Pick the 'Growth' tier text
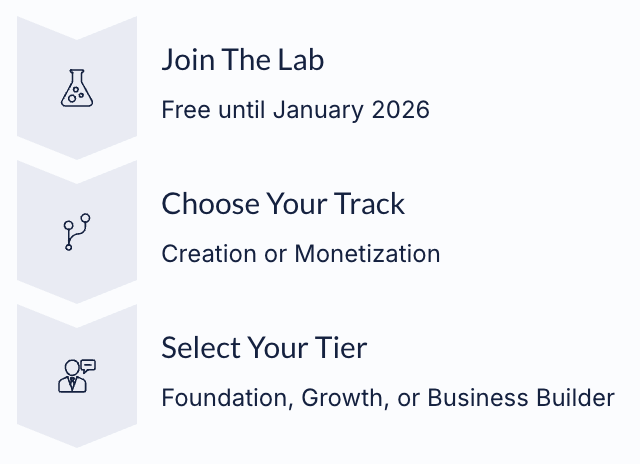Screen dimensions: 640x464 click(343, 397)
